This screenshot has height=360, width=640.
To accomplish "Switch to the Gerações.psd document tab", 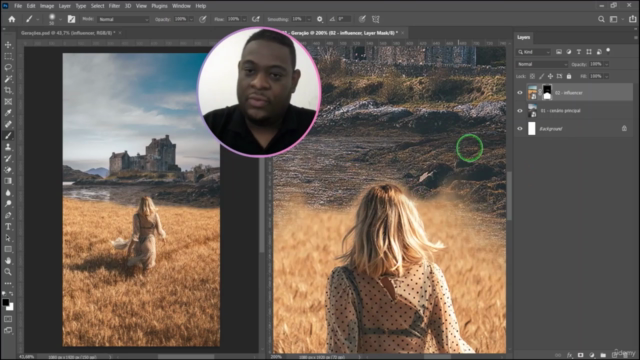I will pyautogui.click(x=68, y=33).
